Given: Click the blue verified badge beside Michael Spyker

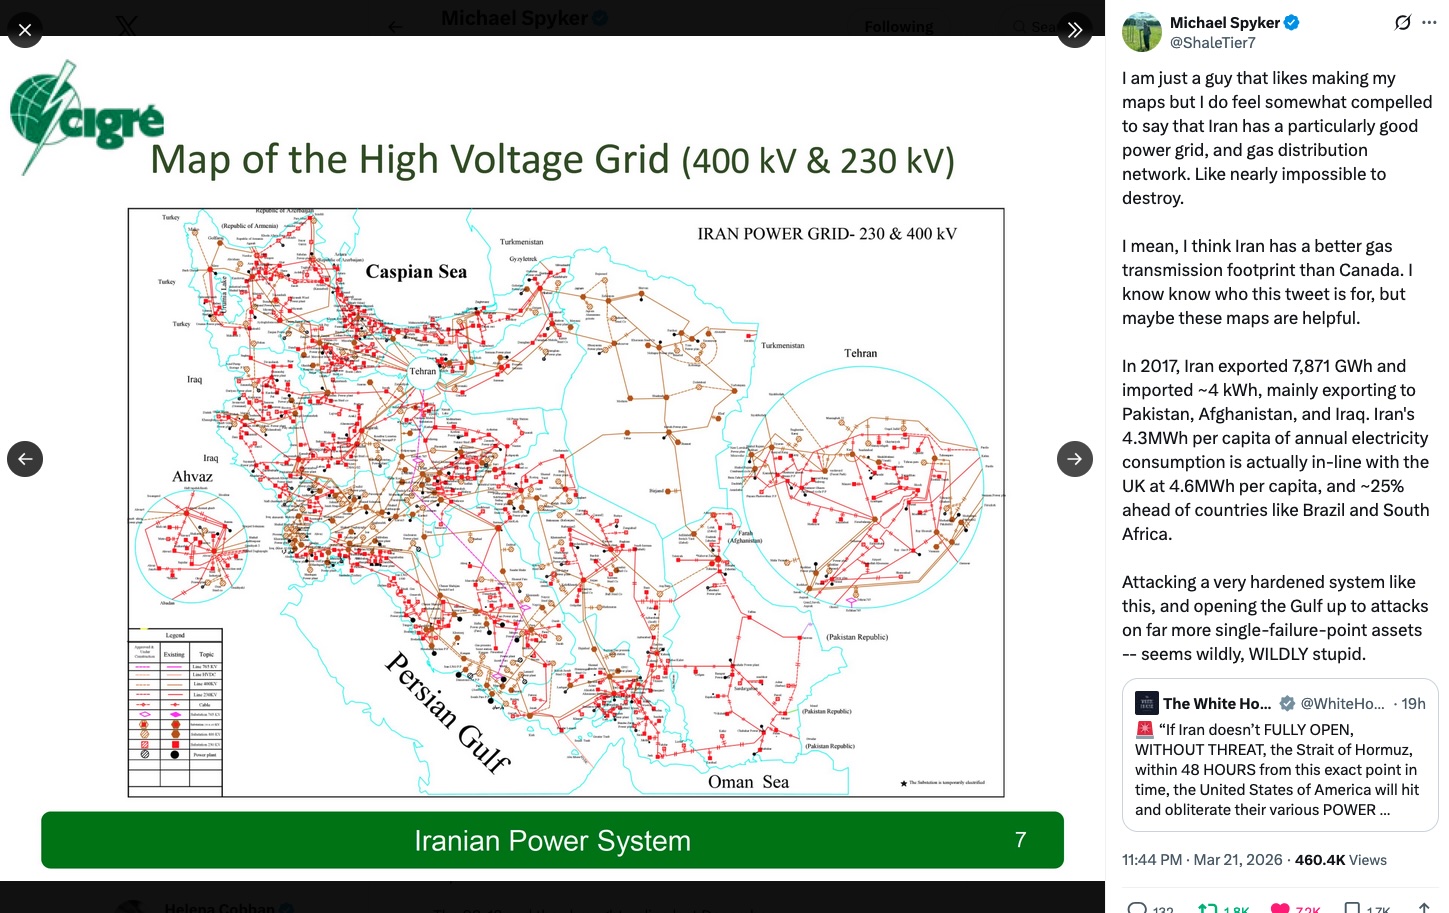Looking at the screenshot, I should (x=1291, y=22).
